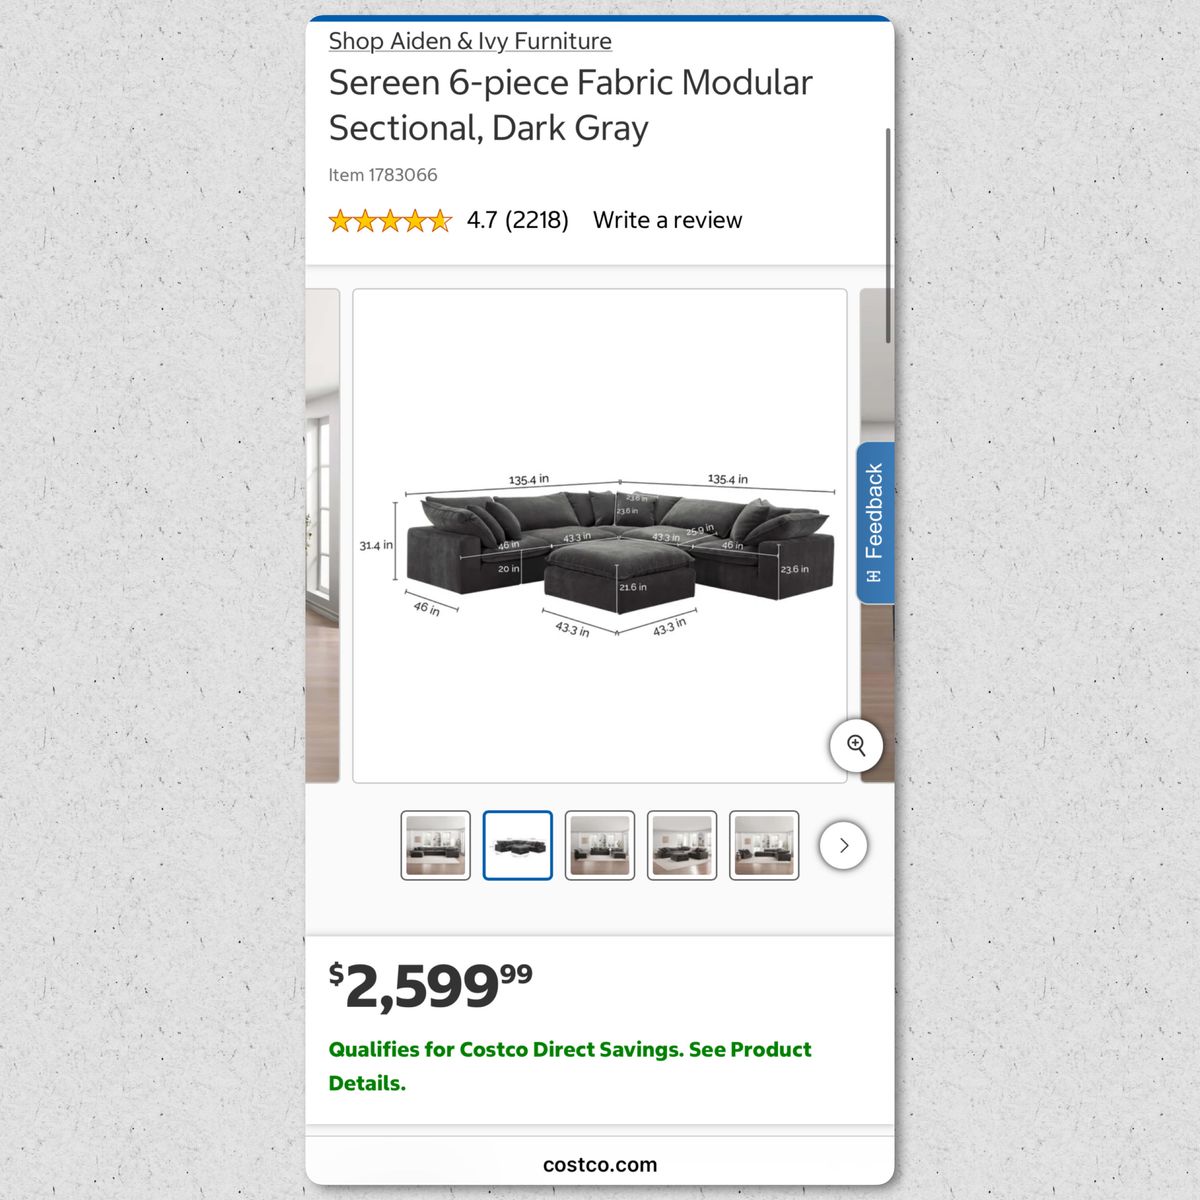Viewport: 1200px width, 1200px height.
Task: Select the first room-scene thumbnail
Action: click(x=436, y=845)
